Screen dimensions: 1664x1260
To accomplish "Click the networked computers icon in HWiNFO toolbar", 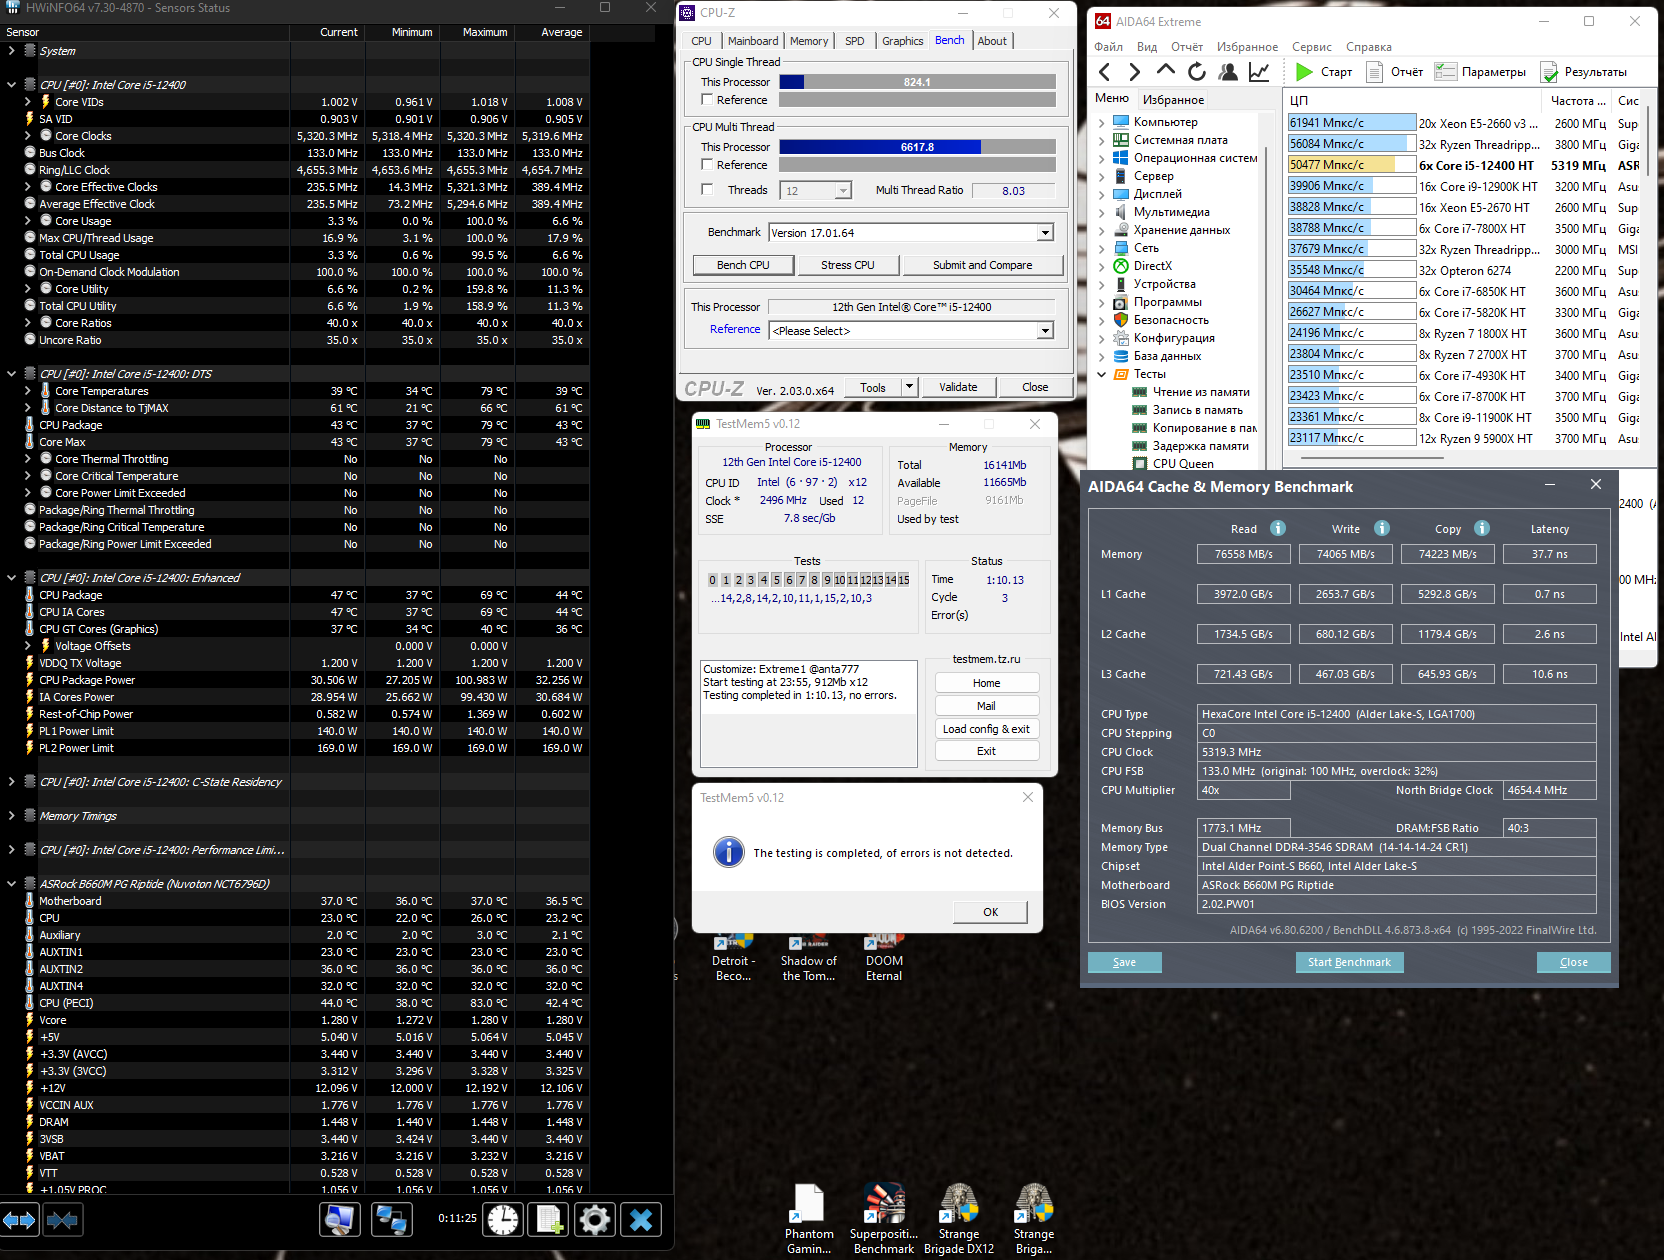I will [391, 1219].
